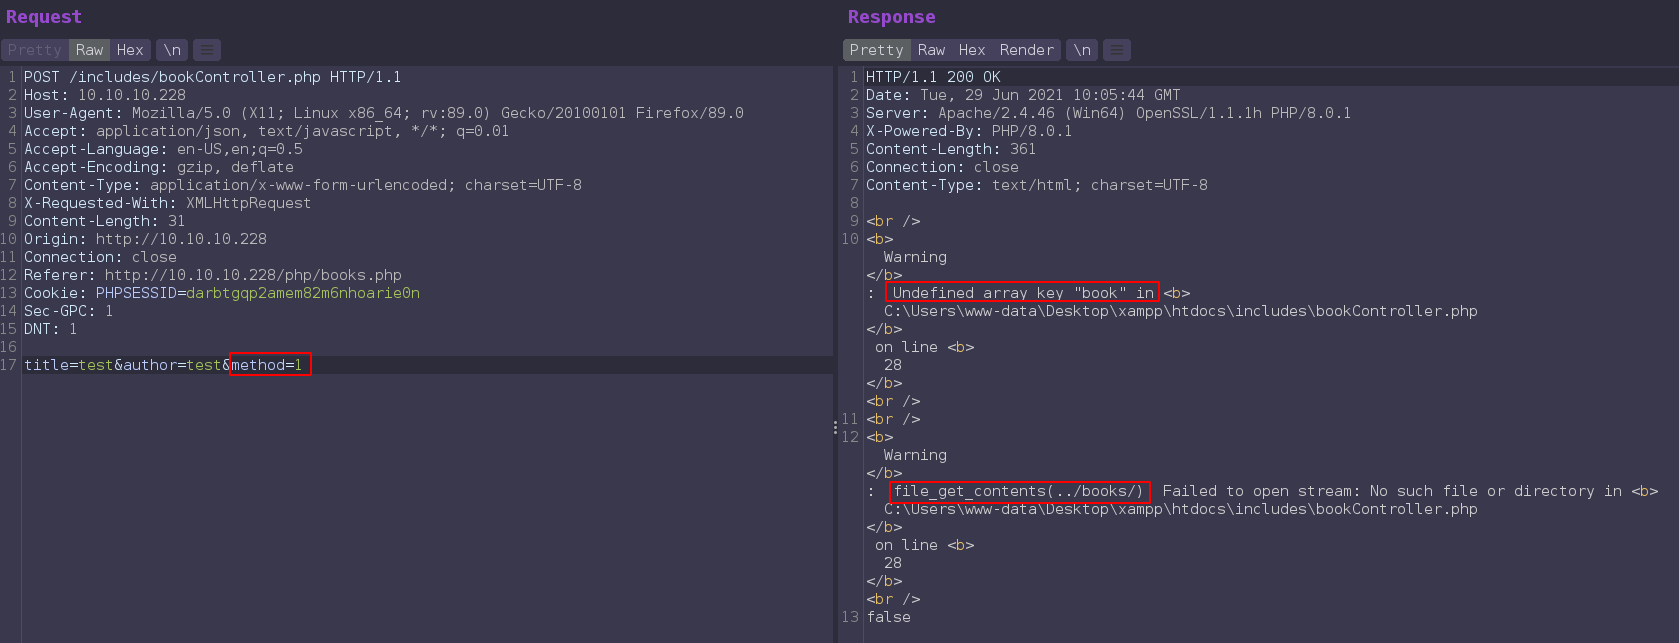Image resolution: width=1679 pixels, height=643 pixels.
Task: Switch Response view to Render tab
Action: pos(1026,50)
